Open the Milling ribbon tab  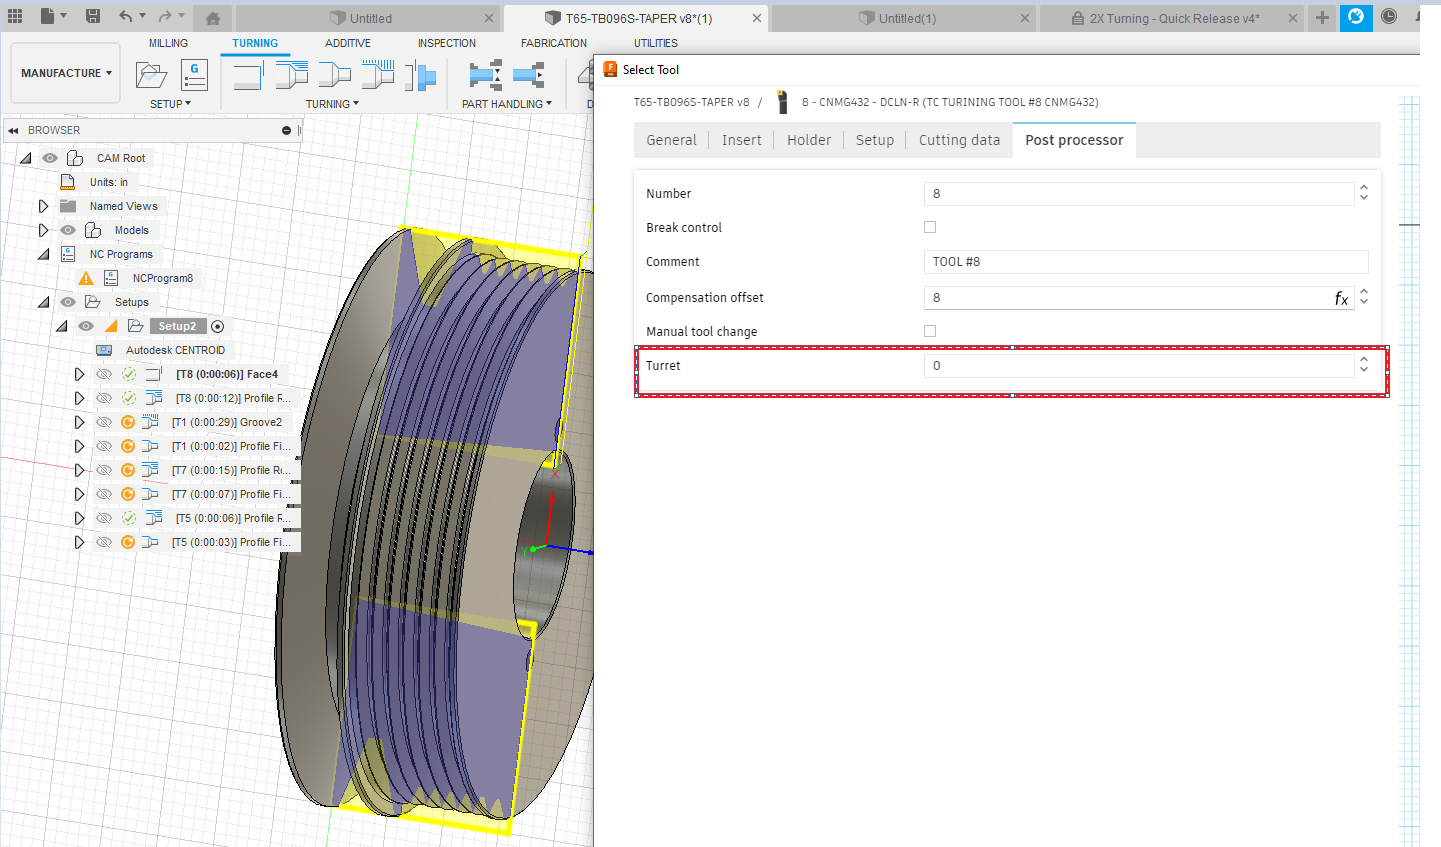coord(167,43)
